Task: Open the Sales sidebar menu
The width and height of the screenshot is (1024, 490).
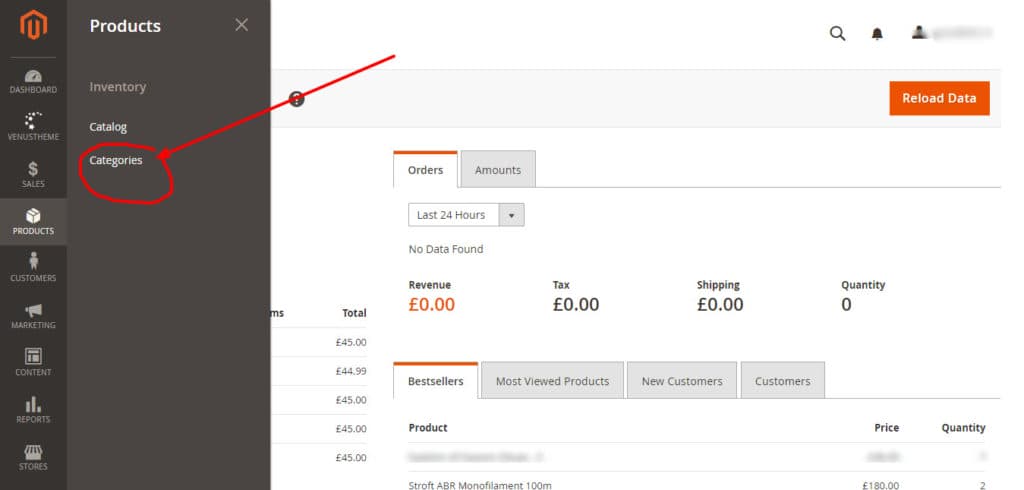Action: [33, 174]
